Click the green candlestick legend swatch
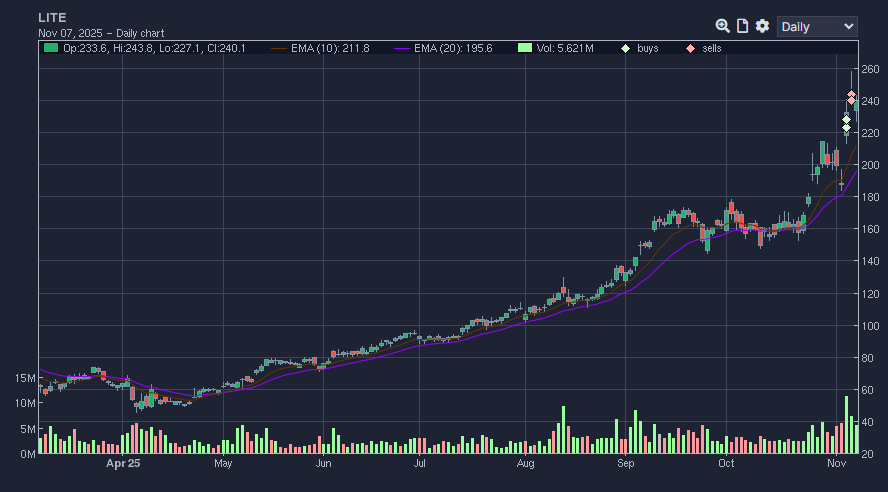Image resolution: width=888 pixels, height=492 pixels. click(x=51, y=49)
